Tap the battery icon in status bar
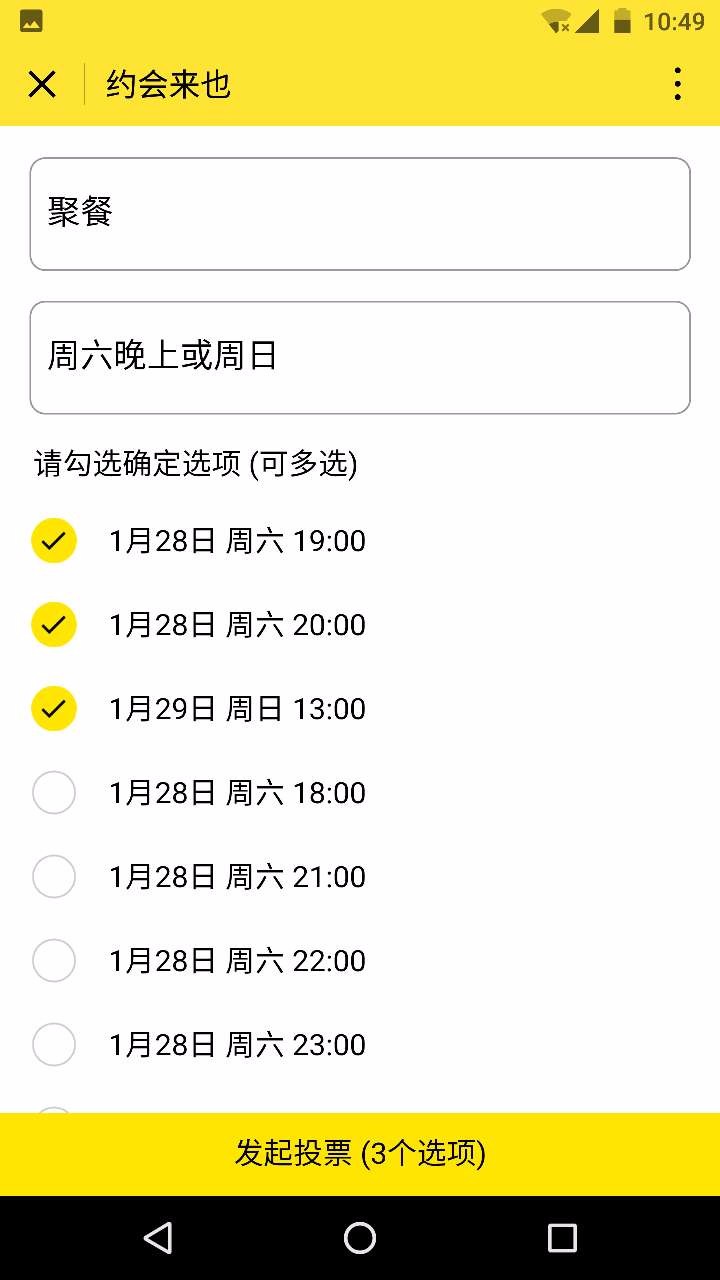 click(622, 21)
